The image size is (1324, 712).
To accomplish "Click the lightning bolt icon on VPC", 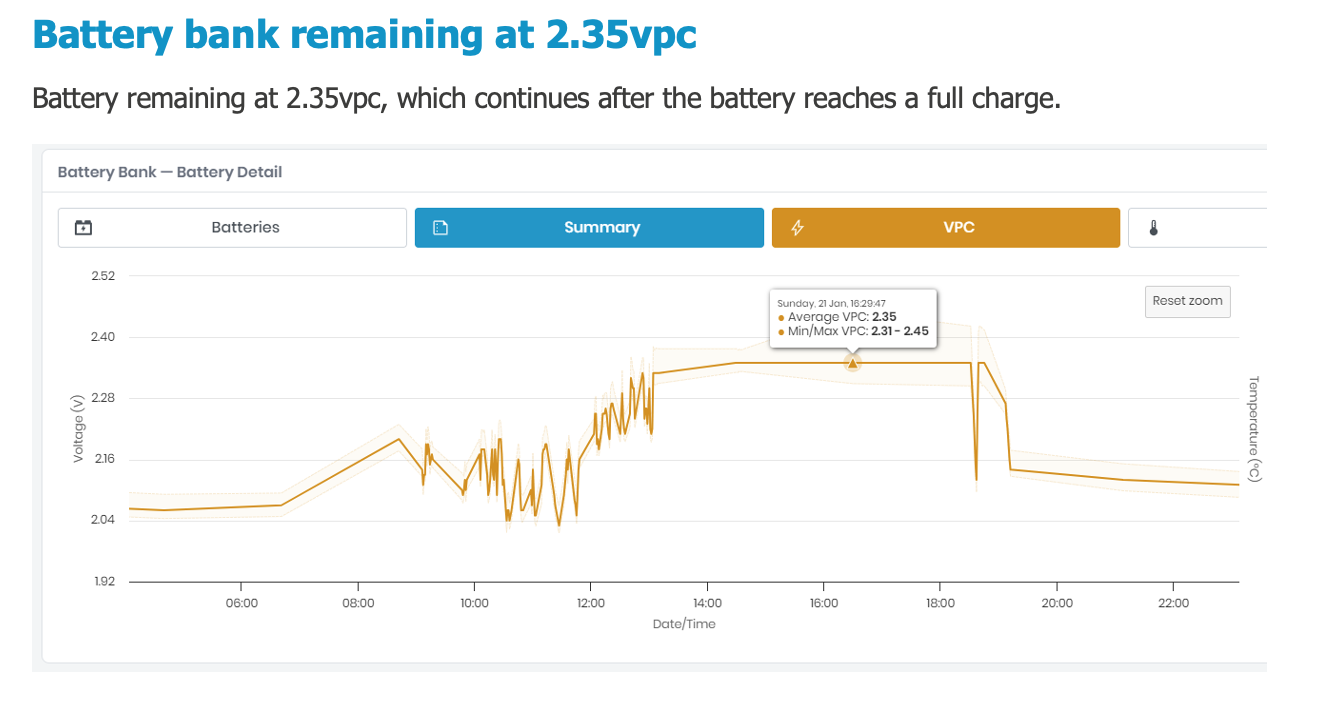I will [x=797, y=228].
